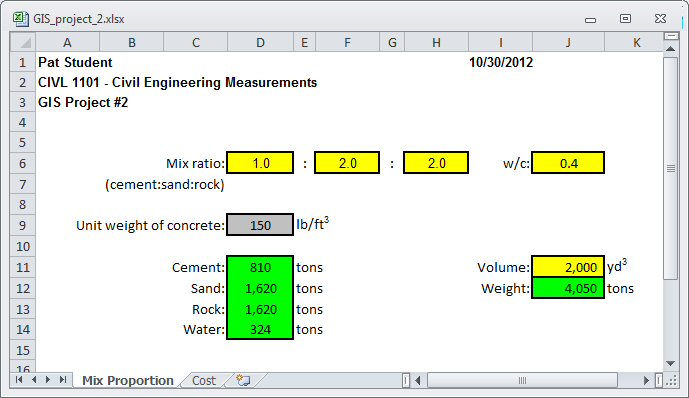The image size is (689, 398).
Task: Select the Water result cell 324
Action: (260, 329)
